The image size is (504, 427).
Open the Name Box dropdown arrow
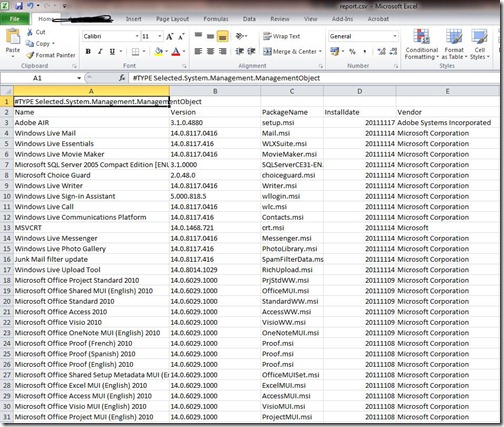[79, 78]
